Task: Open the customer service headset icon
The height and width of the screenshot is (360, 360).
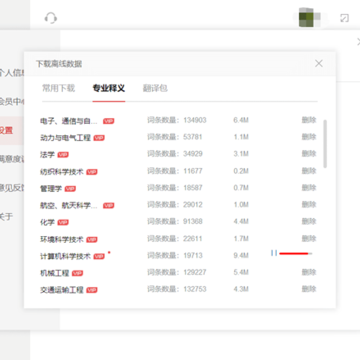Action: pos(51,18)
